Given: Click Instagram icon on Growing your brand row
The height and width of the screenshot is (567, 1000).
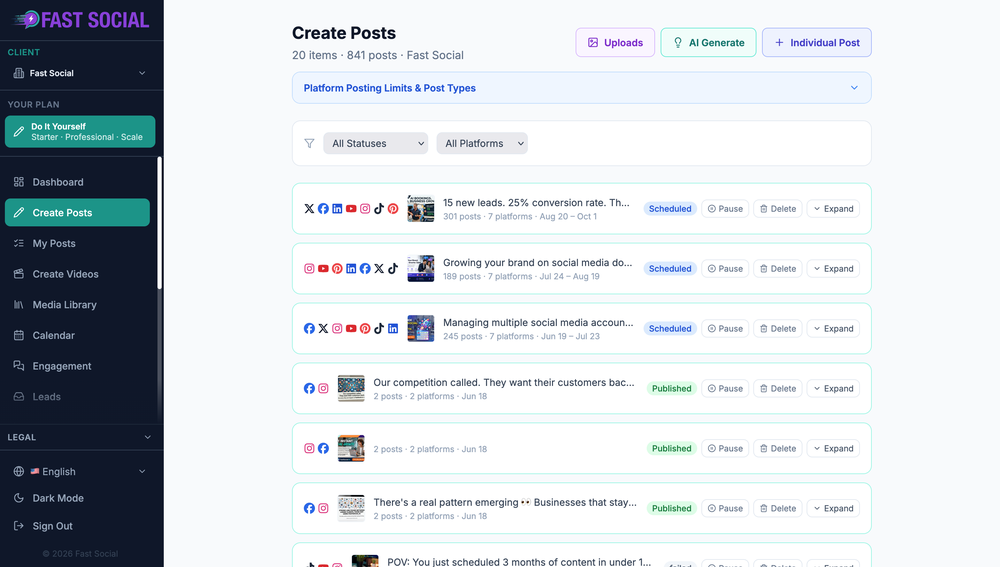Looking at the screenshot, I should [x=309, y=269].
